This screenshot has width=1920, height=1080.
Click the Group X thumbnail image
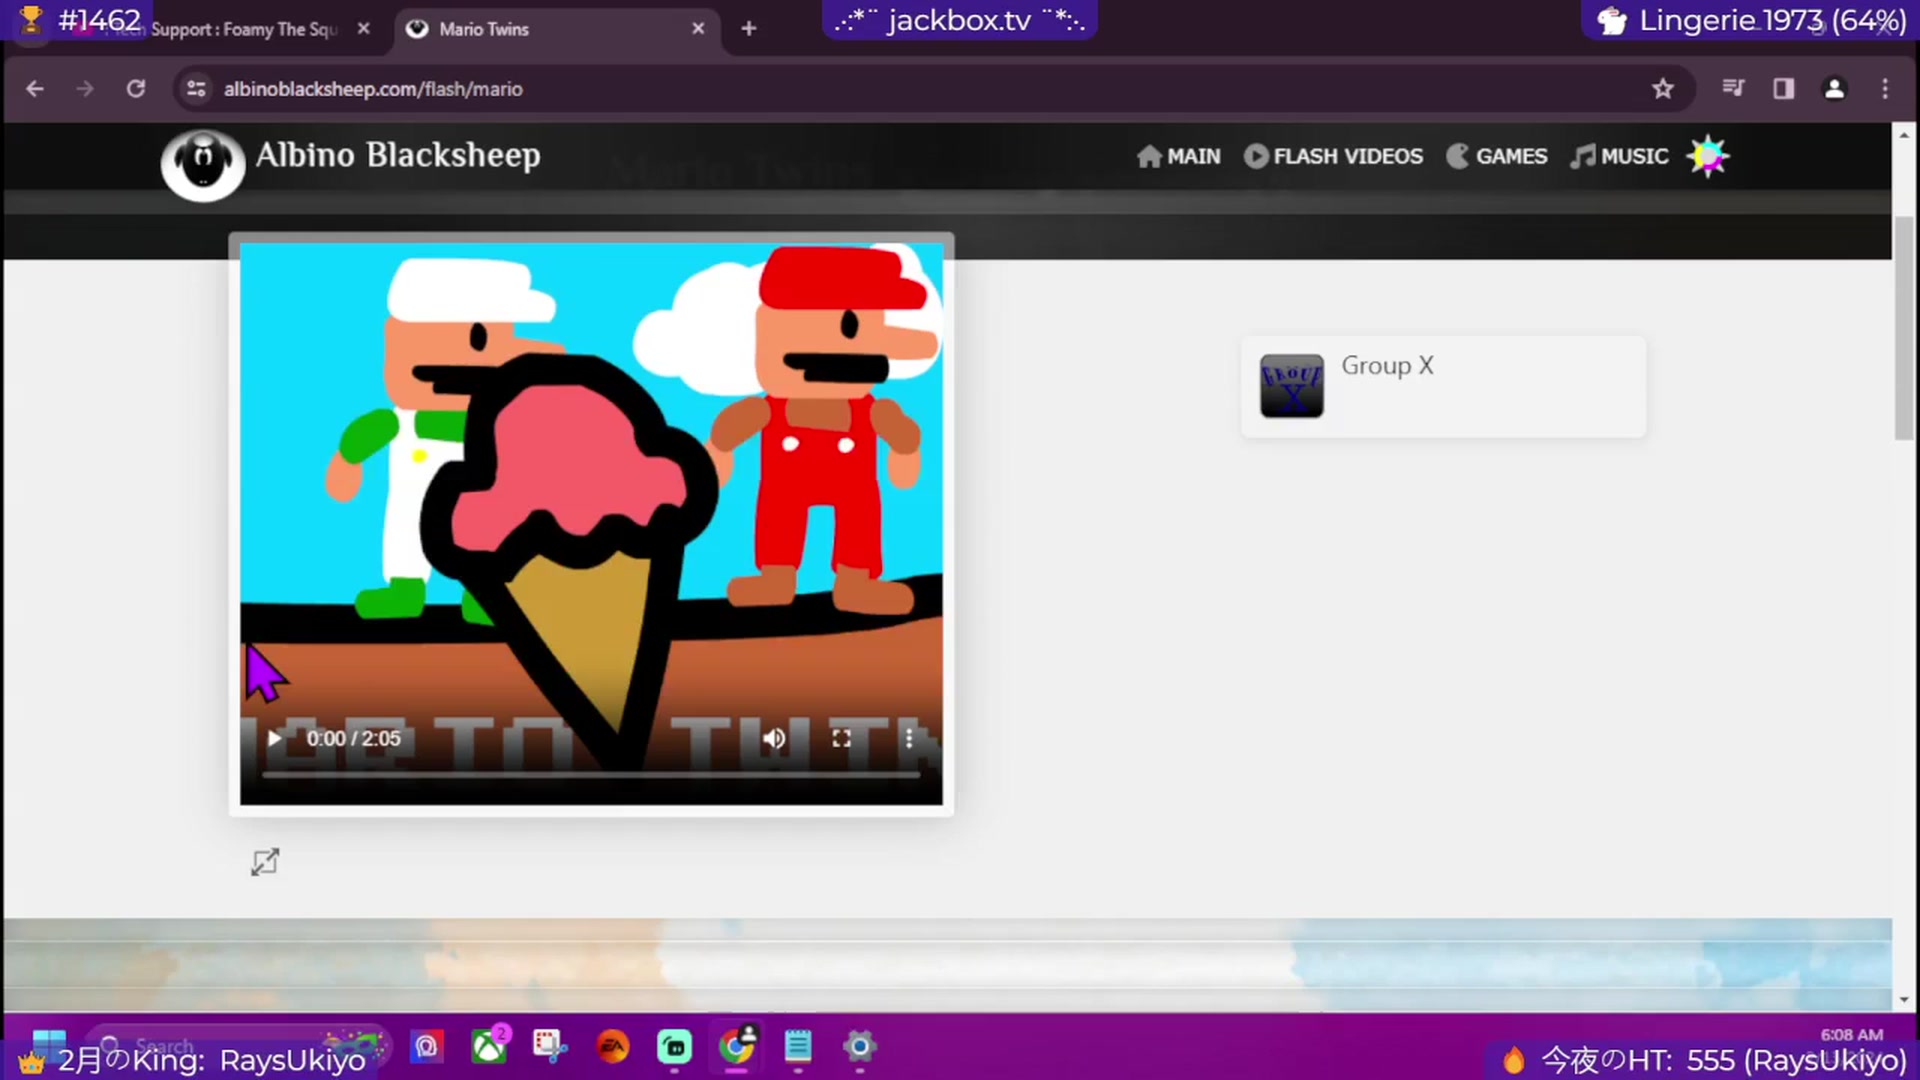1291,386
